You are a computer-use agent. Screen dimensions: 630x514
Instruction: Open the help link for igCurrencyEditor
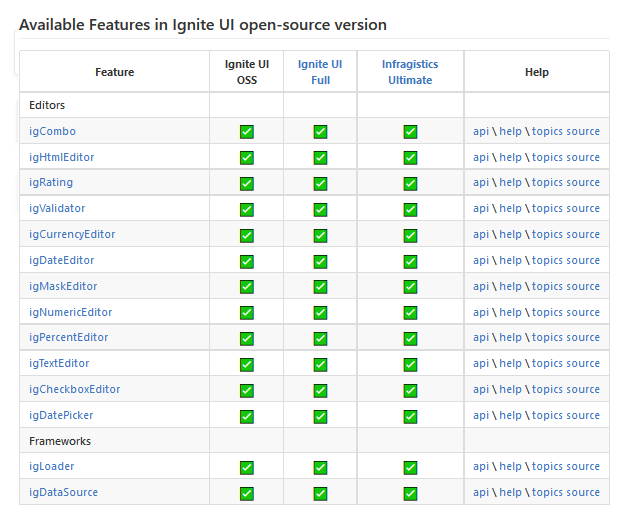click(x=510, y=234)
